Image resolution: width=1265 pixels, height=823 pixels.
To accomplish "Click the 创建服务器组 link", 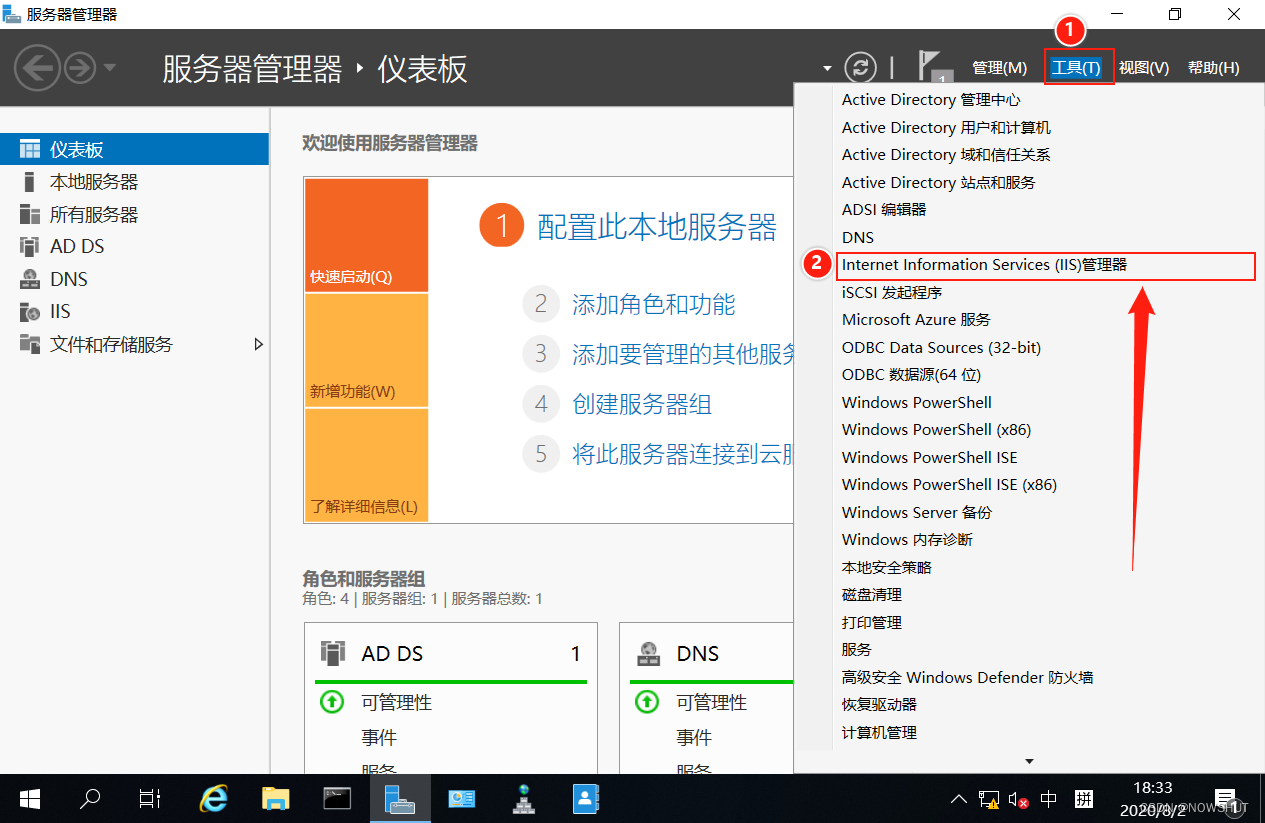I will click(642, 404).
